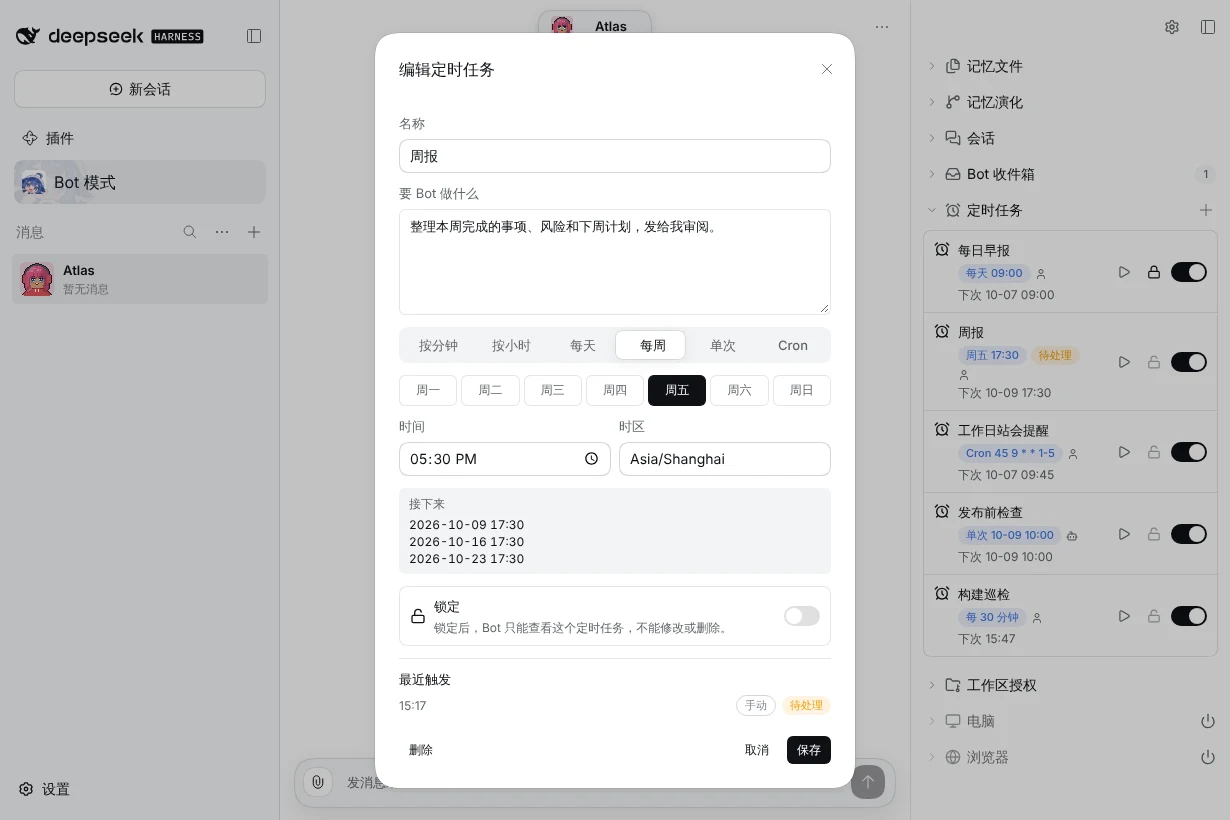Image resolution: width=1230 pixels, height=820 pixels.
Task: Disable the 每日早报 task switch
Action: 1189,272
